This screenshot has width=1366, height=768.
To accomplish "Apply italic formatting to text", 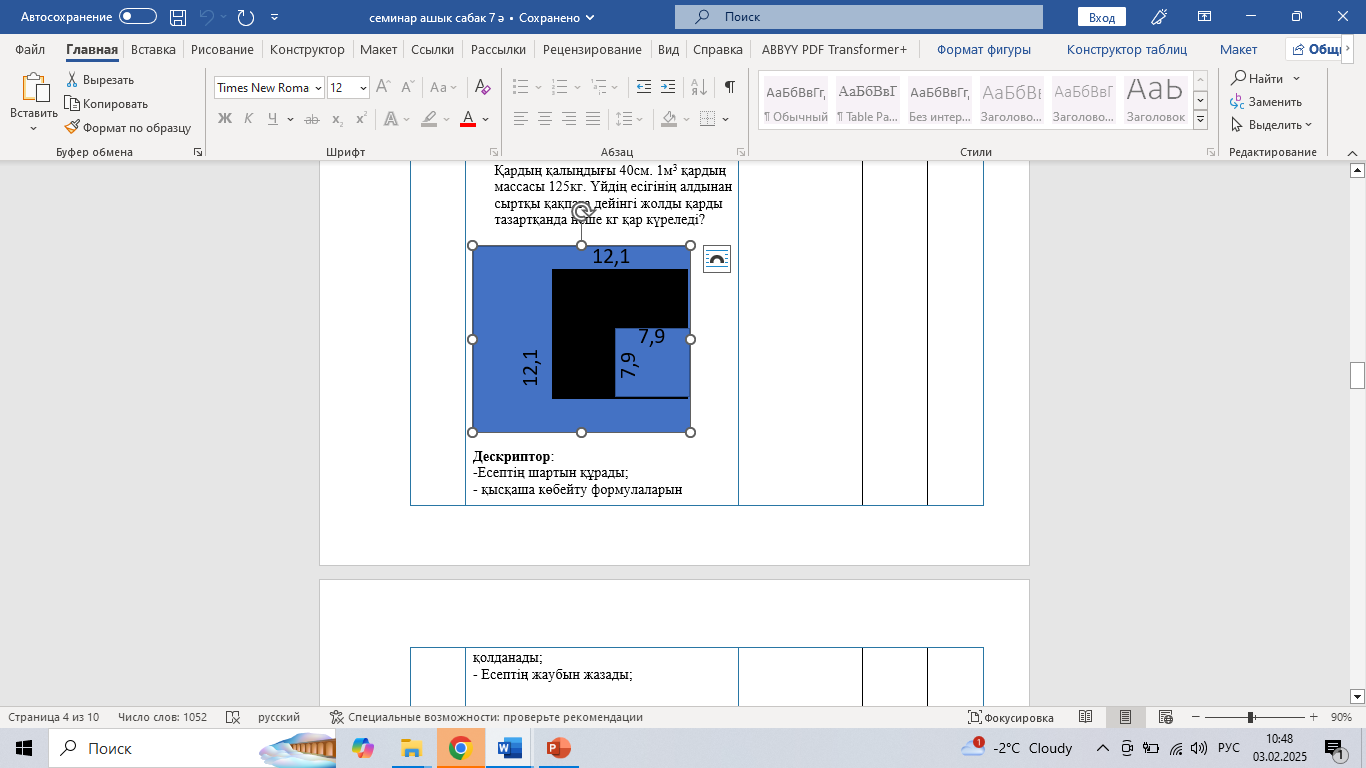I will click(248, 119).
